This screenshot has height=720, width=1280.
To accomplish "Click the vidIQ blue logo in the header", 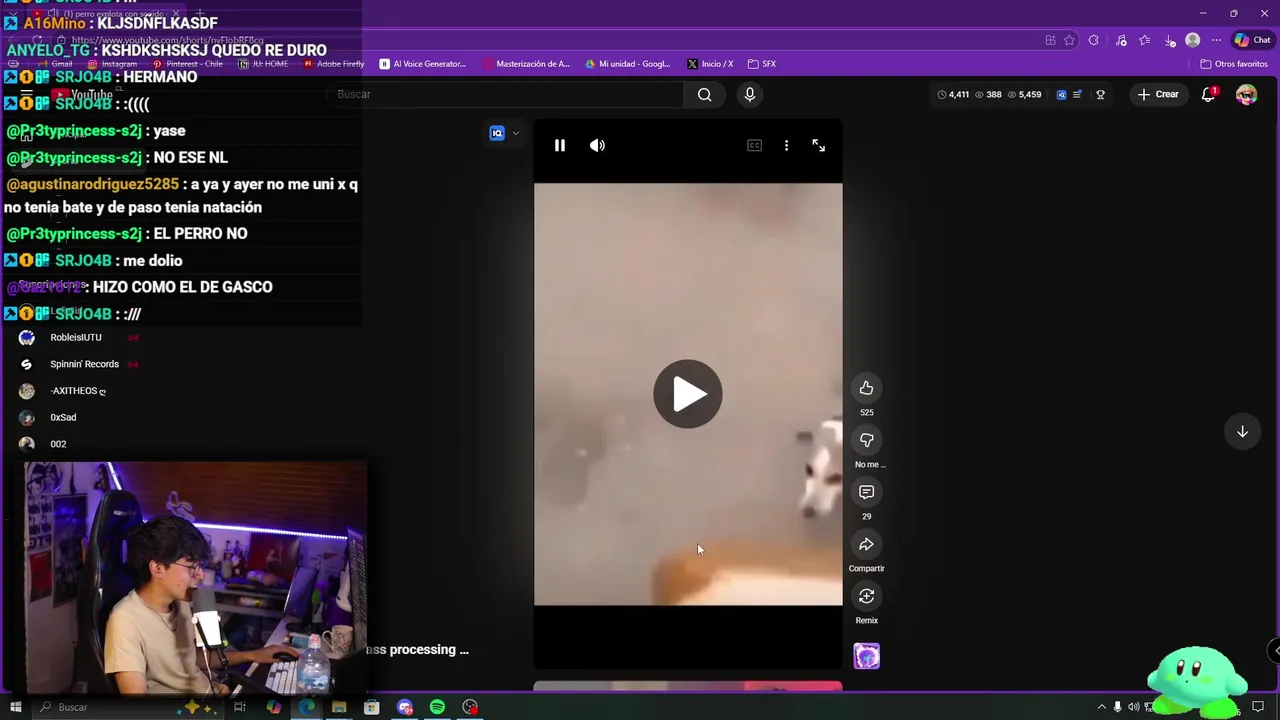I will tap(1061, 94).
